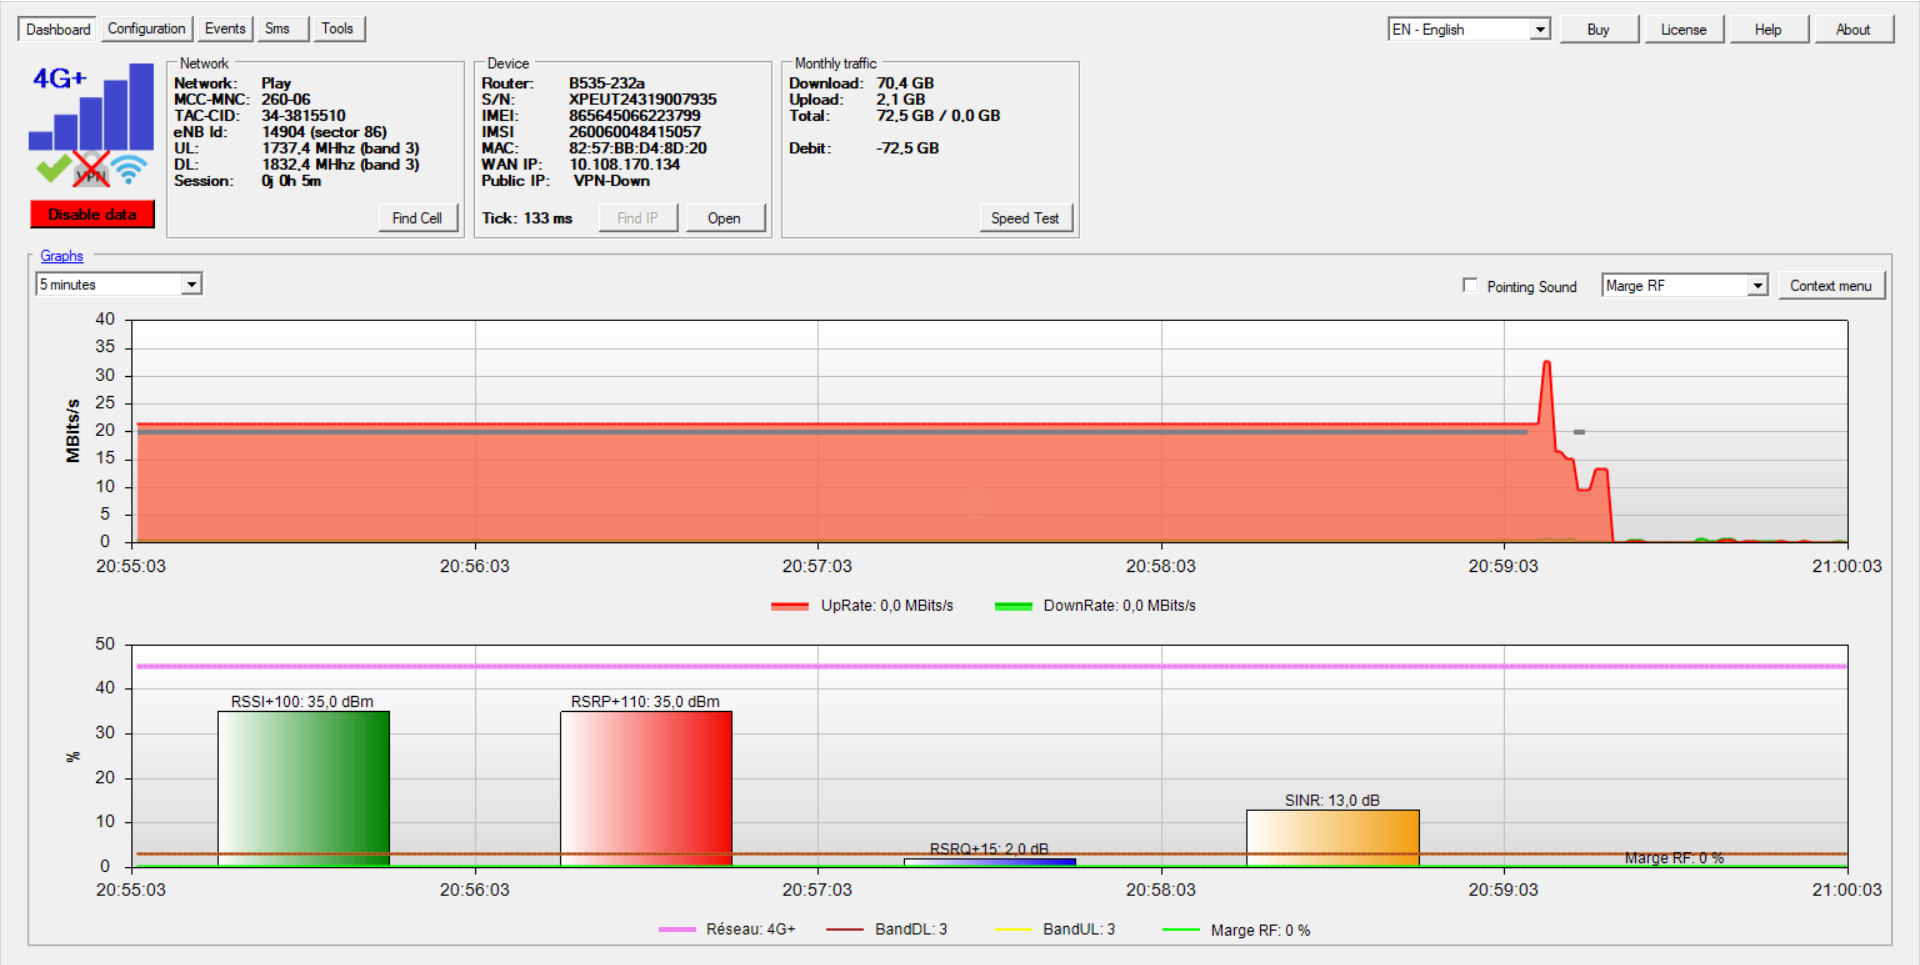1920x965 pixels.
Task: Click the WAN IP 10.108.170.134
Action: click(x=625, y=164)
